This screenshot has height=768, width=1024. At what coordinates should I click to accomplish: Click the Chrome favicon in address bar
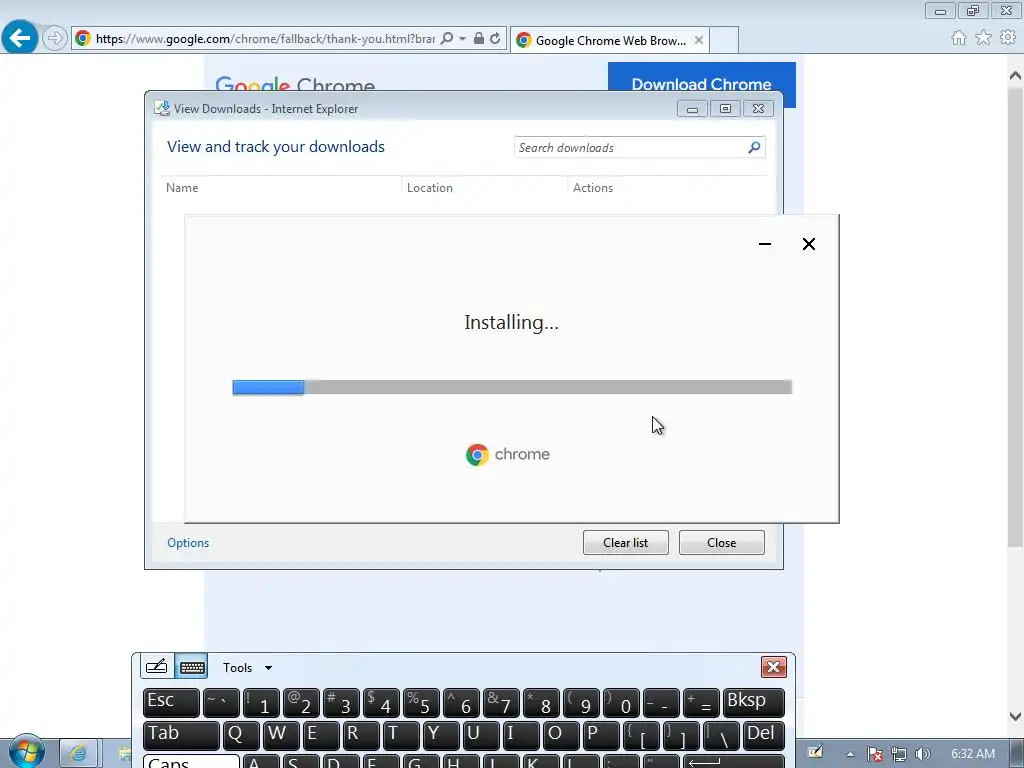pos(83,39)
